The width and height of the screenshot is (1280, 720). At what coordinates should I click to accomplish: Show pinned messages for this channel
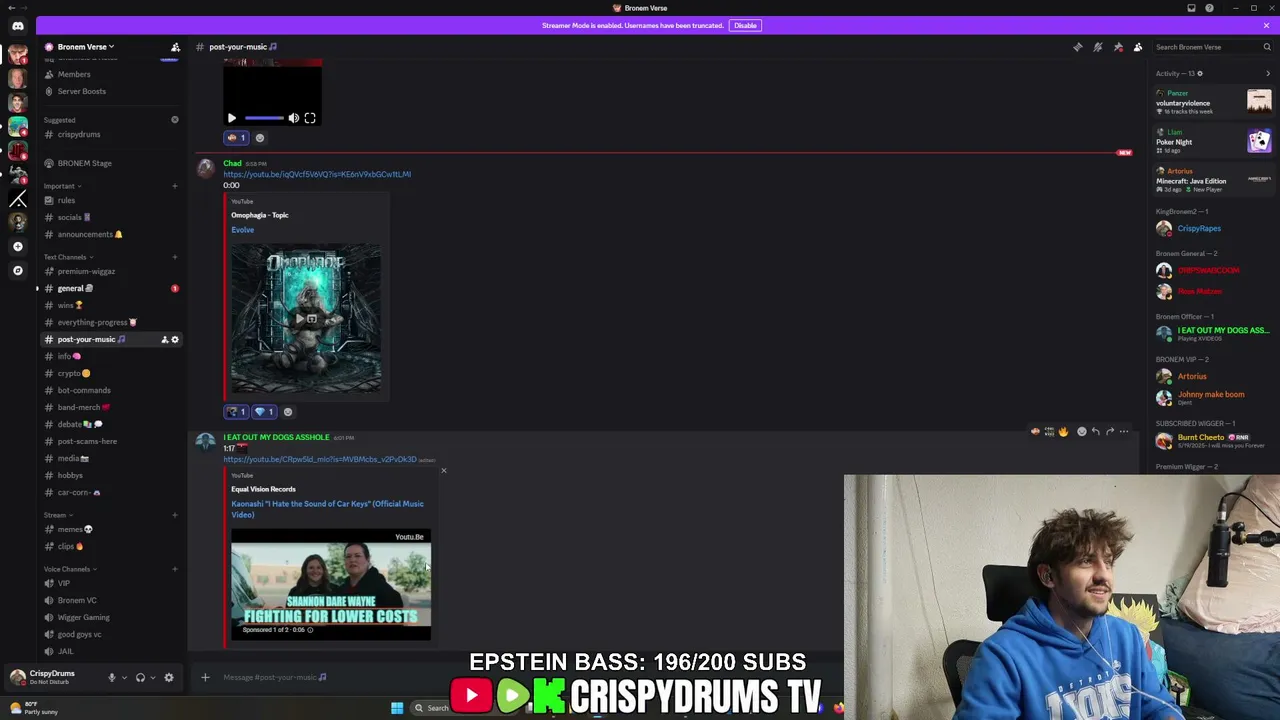[x=1118, y=47]
